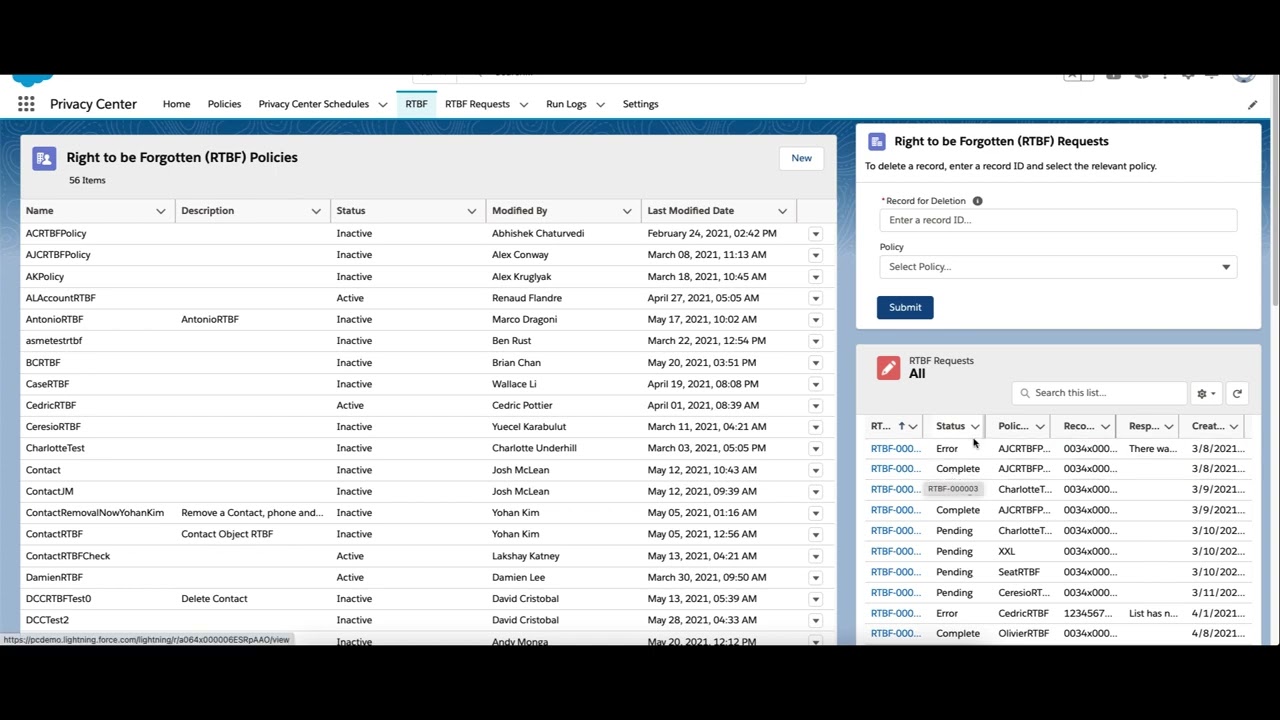Open the Settings tab

pyautogui.click(x=640, y=104)
